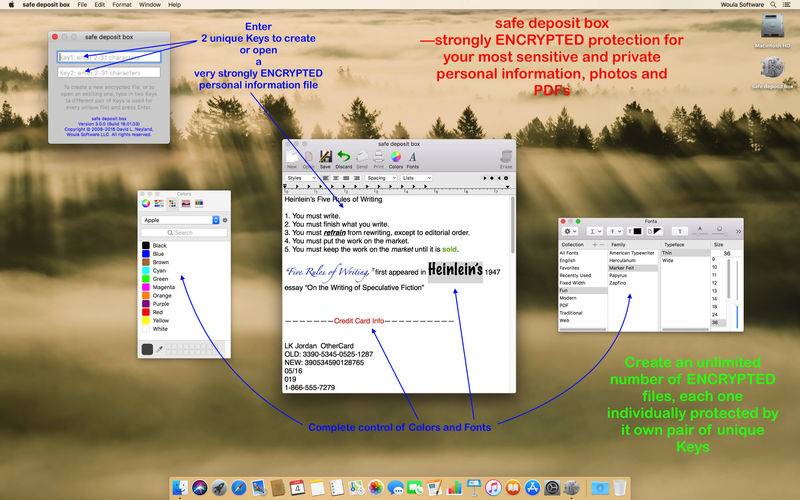The height and width of the screenshot is (500, 800).
Task: Open the strikethrough dropdown in Fonts window
Action: 615,231
